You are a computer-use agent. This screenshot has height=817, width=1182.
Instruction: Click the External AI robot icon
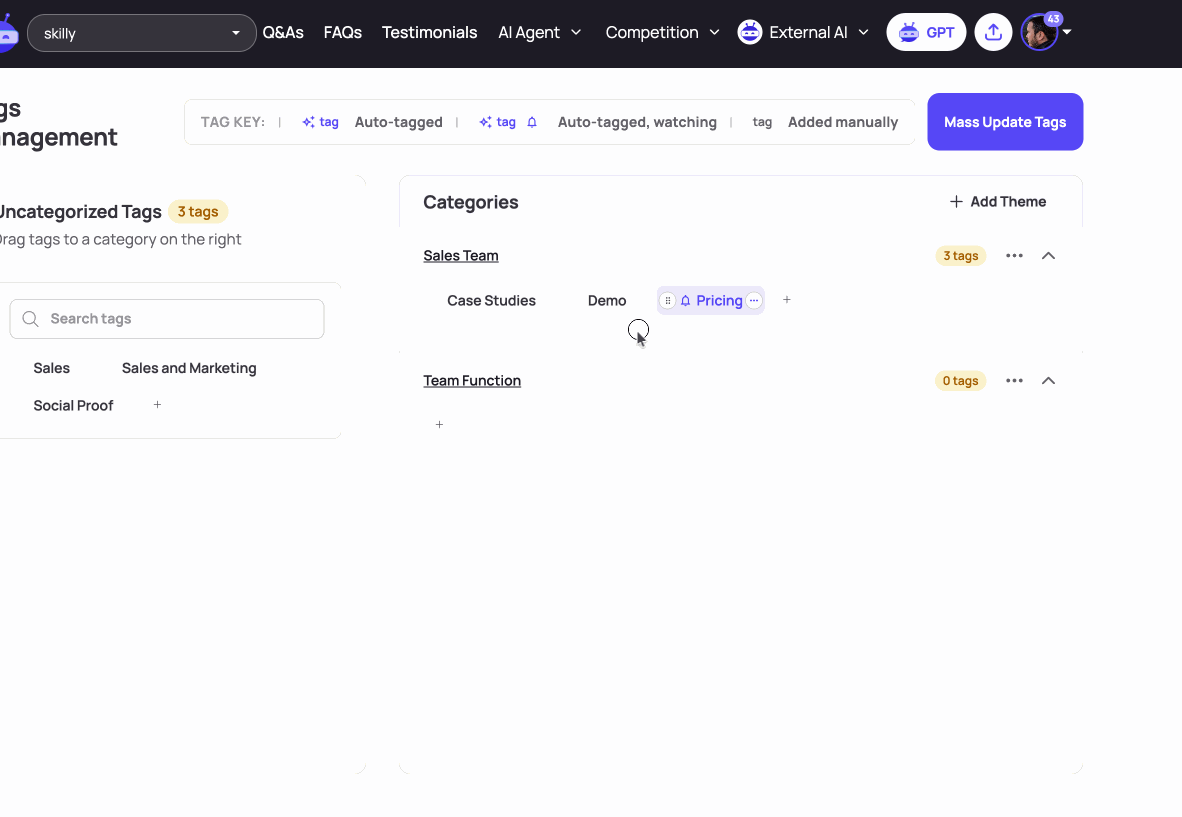tap(749, 32)
